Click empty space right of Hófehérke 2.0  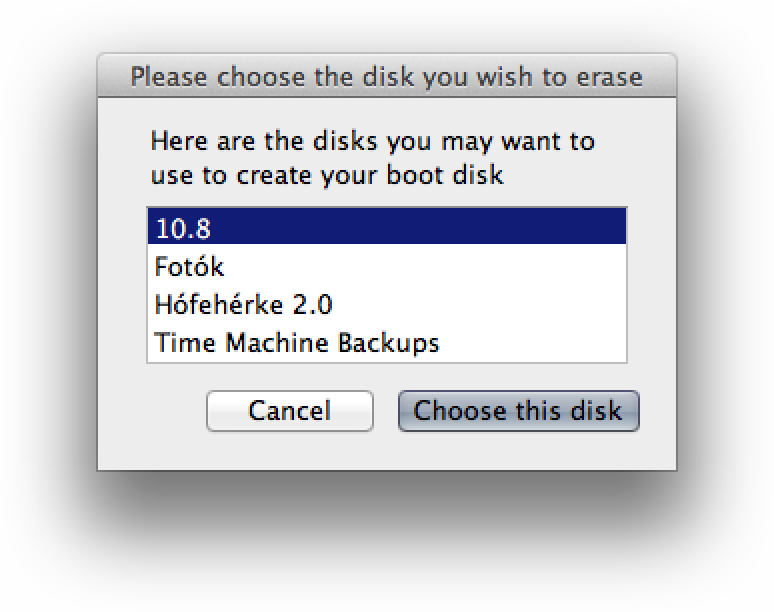pos(479,305)
